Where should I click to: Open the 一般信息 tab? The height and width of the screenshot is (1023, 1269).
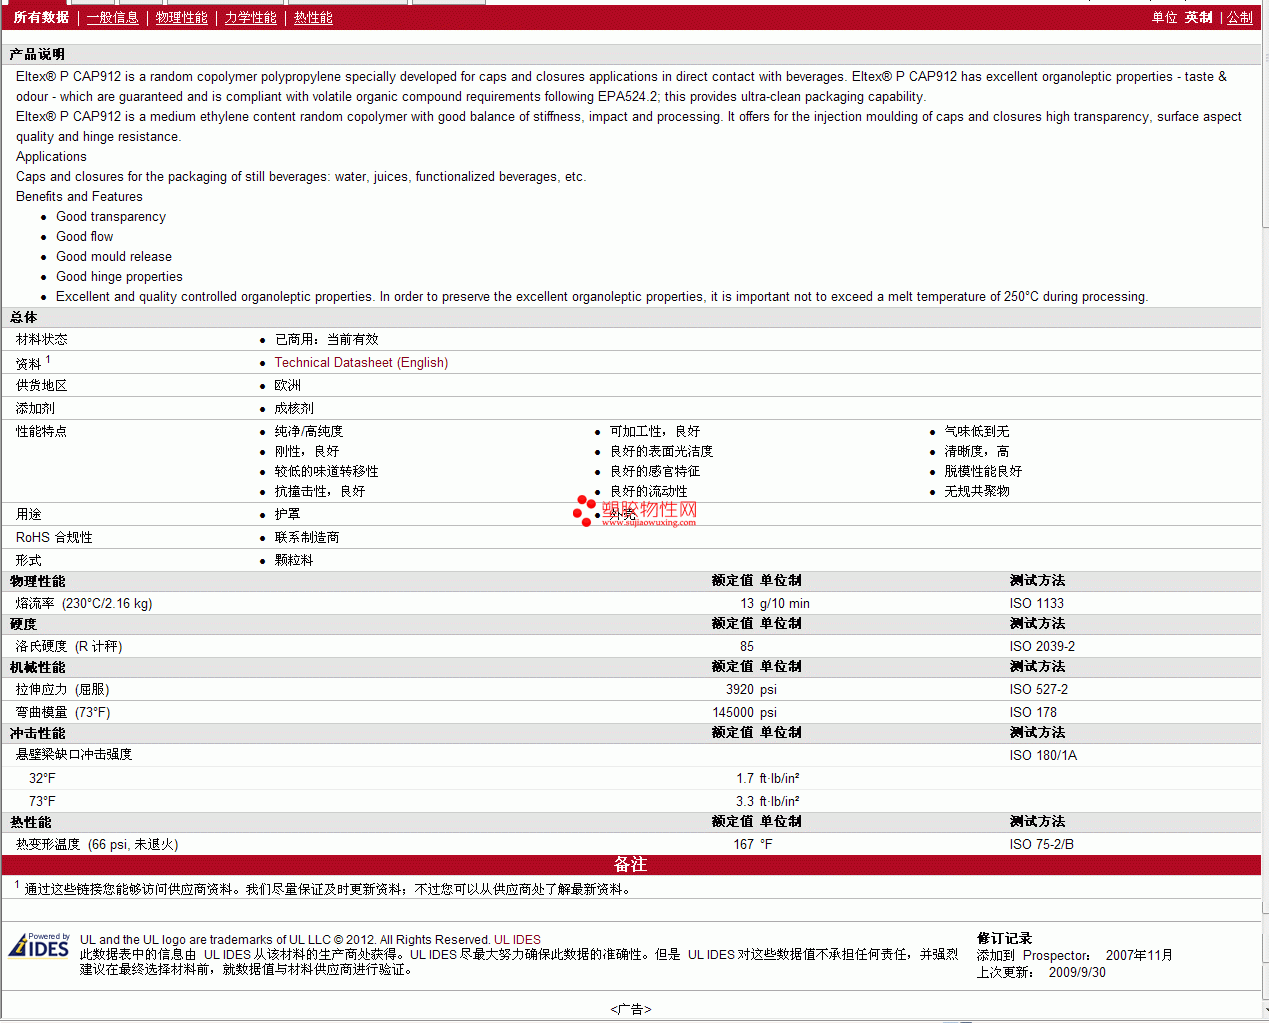(113, 18)
